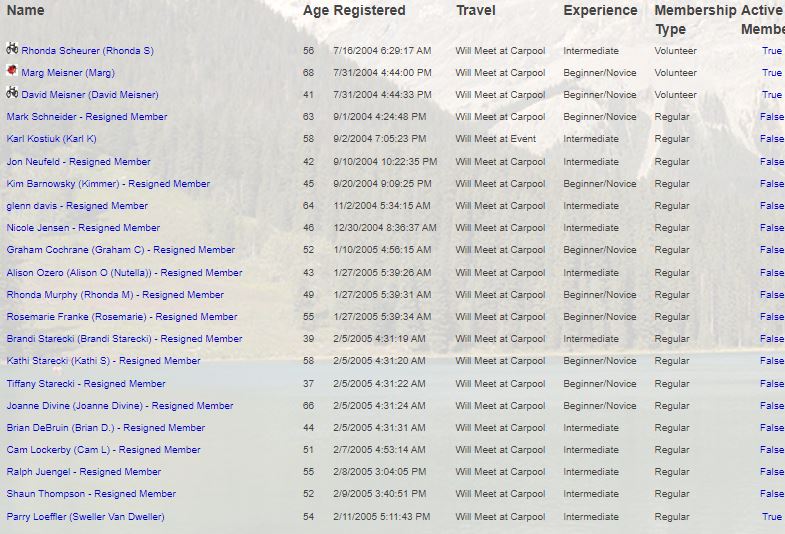Click the ladybug icon beside Marg Meisner

[x=12, y=71]
